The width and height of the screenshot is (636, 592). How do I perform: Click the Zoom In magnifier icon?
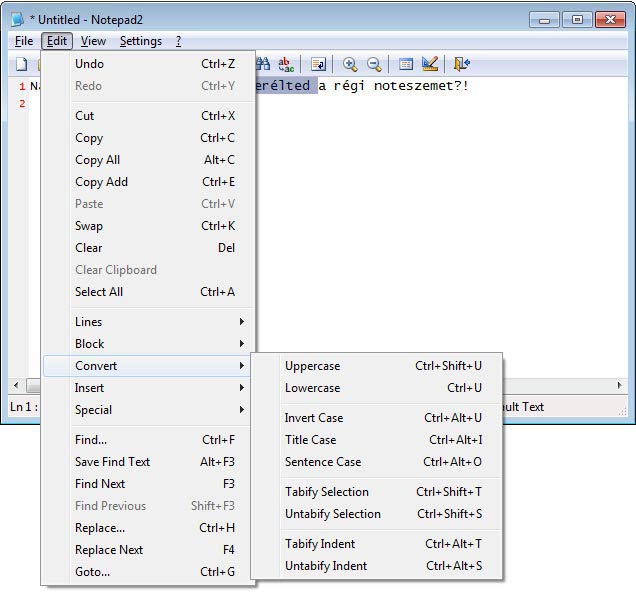350,64
